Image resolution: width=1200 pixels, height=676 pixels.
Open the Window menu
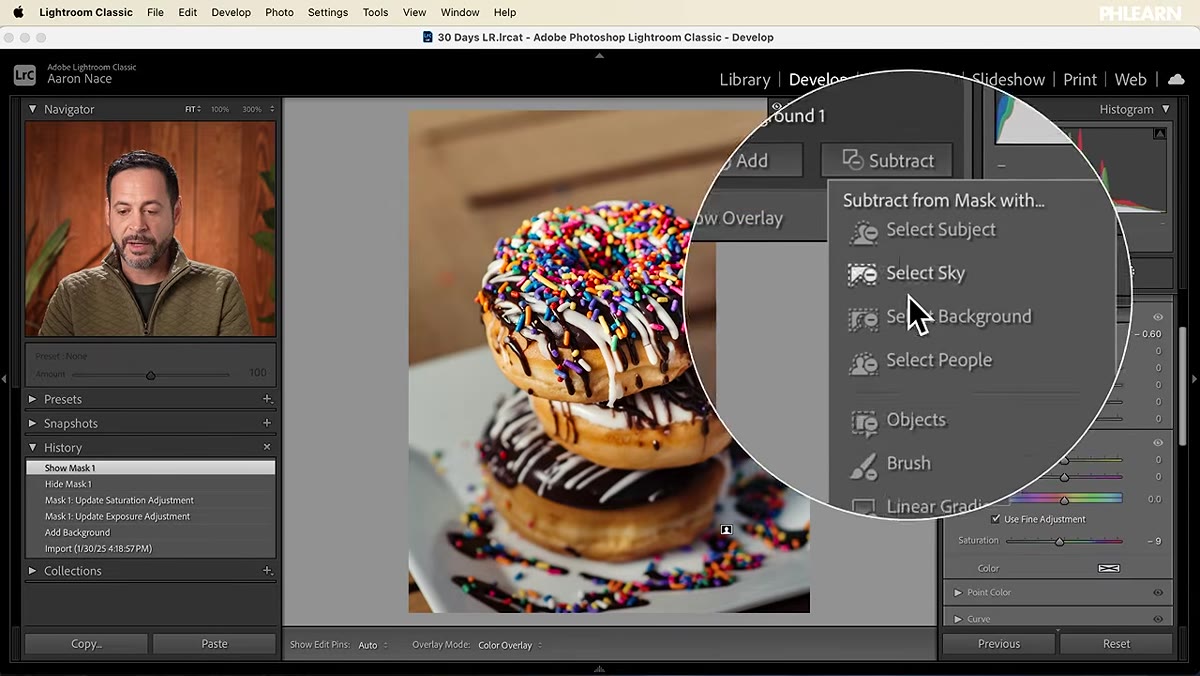pyautogui.click(x=460, y=12)
